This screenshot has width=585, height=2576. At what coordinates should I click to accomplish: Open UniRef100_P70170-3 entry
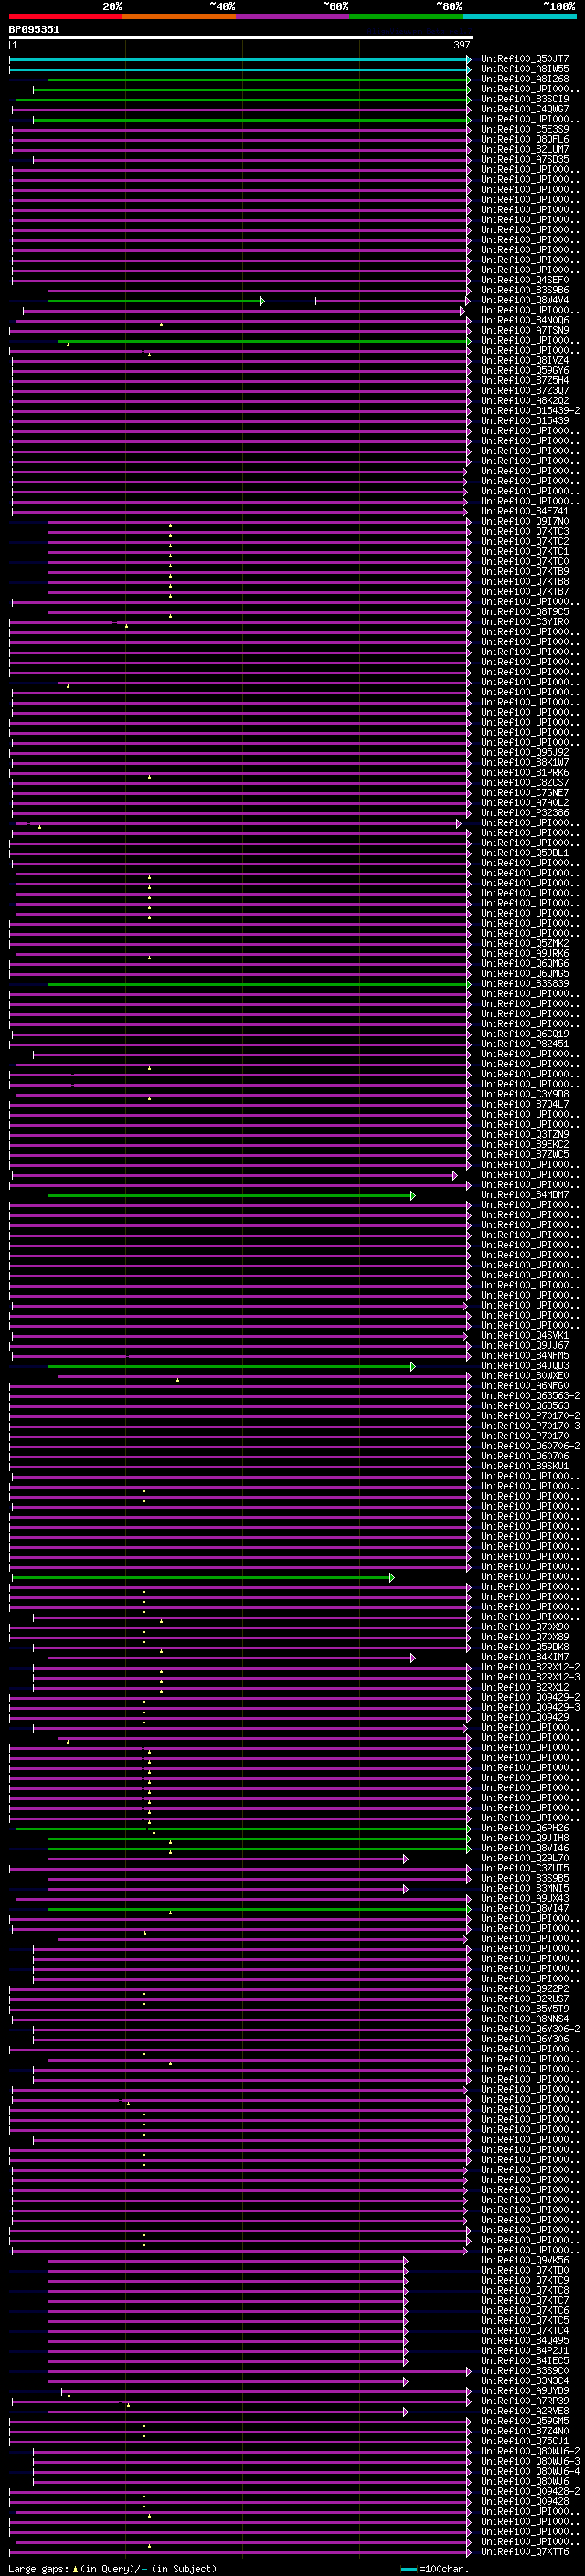[x=530, y=1426]
